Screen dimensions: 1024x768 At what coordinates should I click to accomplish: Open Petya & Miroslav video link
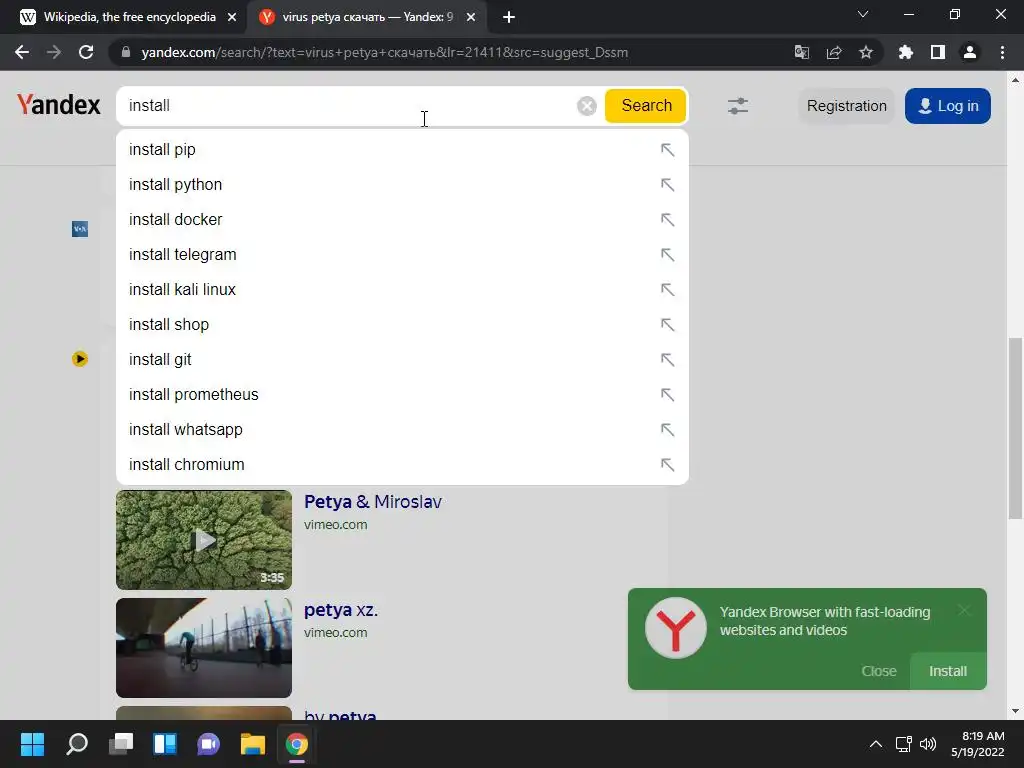pos(373,502)
